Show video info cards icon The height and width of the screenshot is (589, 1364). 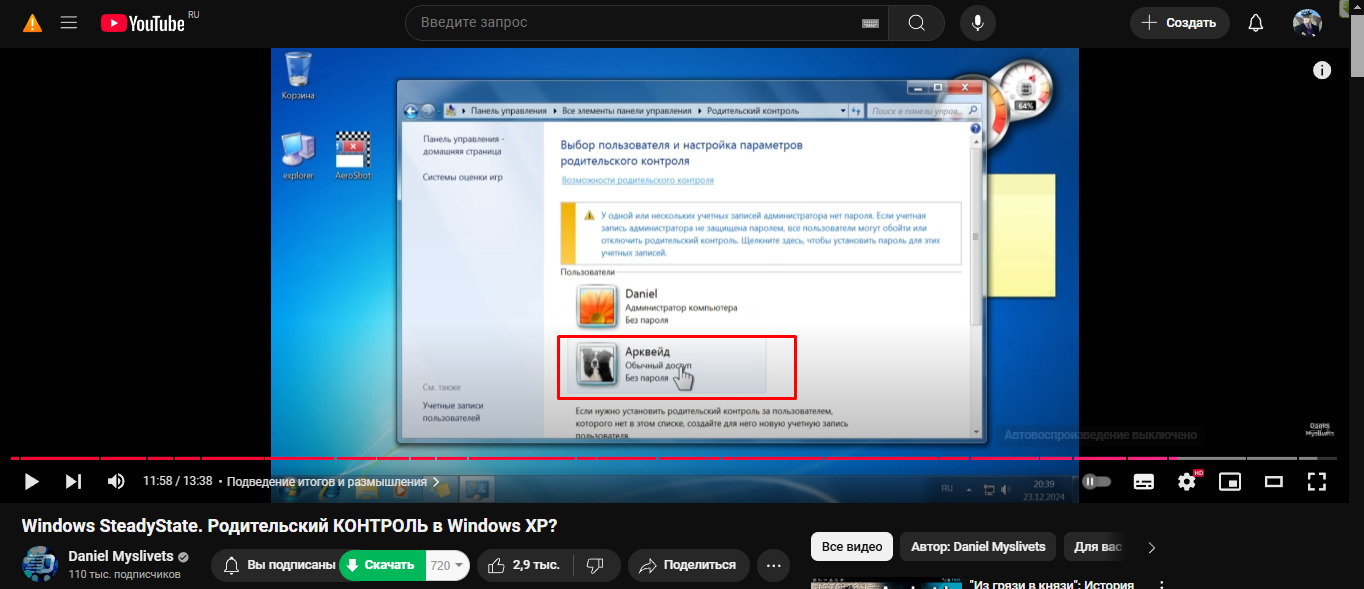(1322, 70)
